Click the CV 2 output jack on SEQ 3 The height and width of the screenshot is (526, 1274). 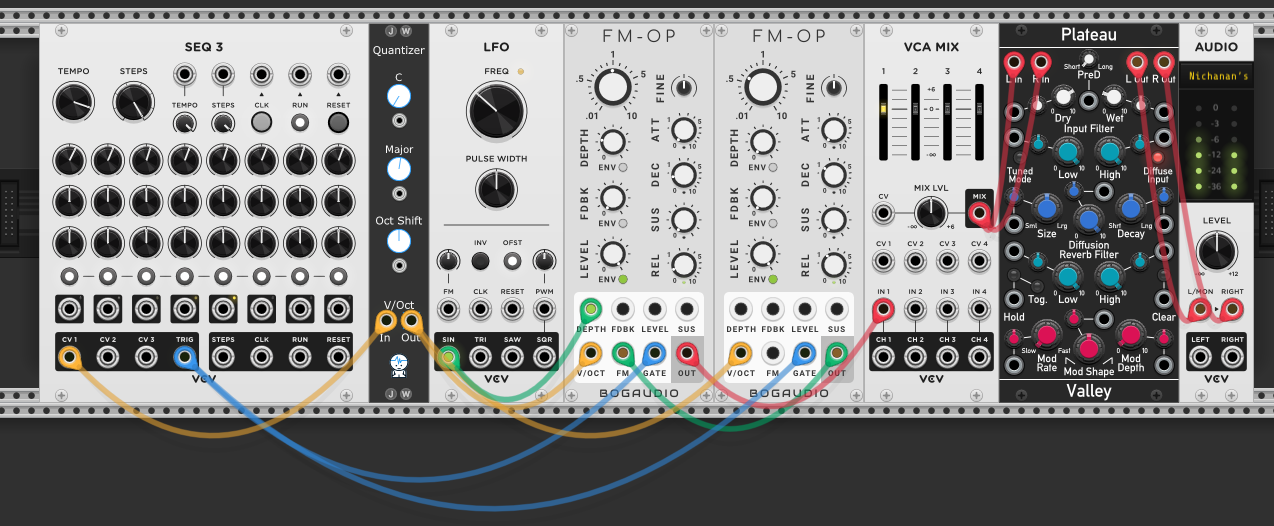(x=108, y=357)
